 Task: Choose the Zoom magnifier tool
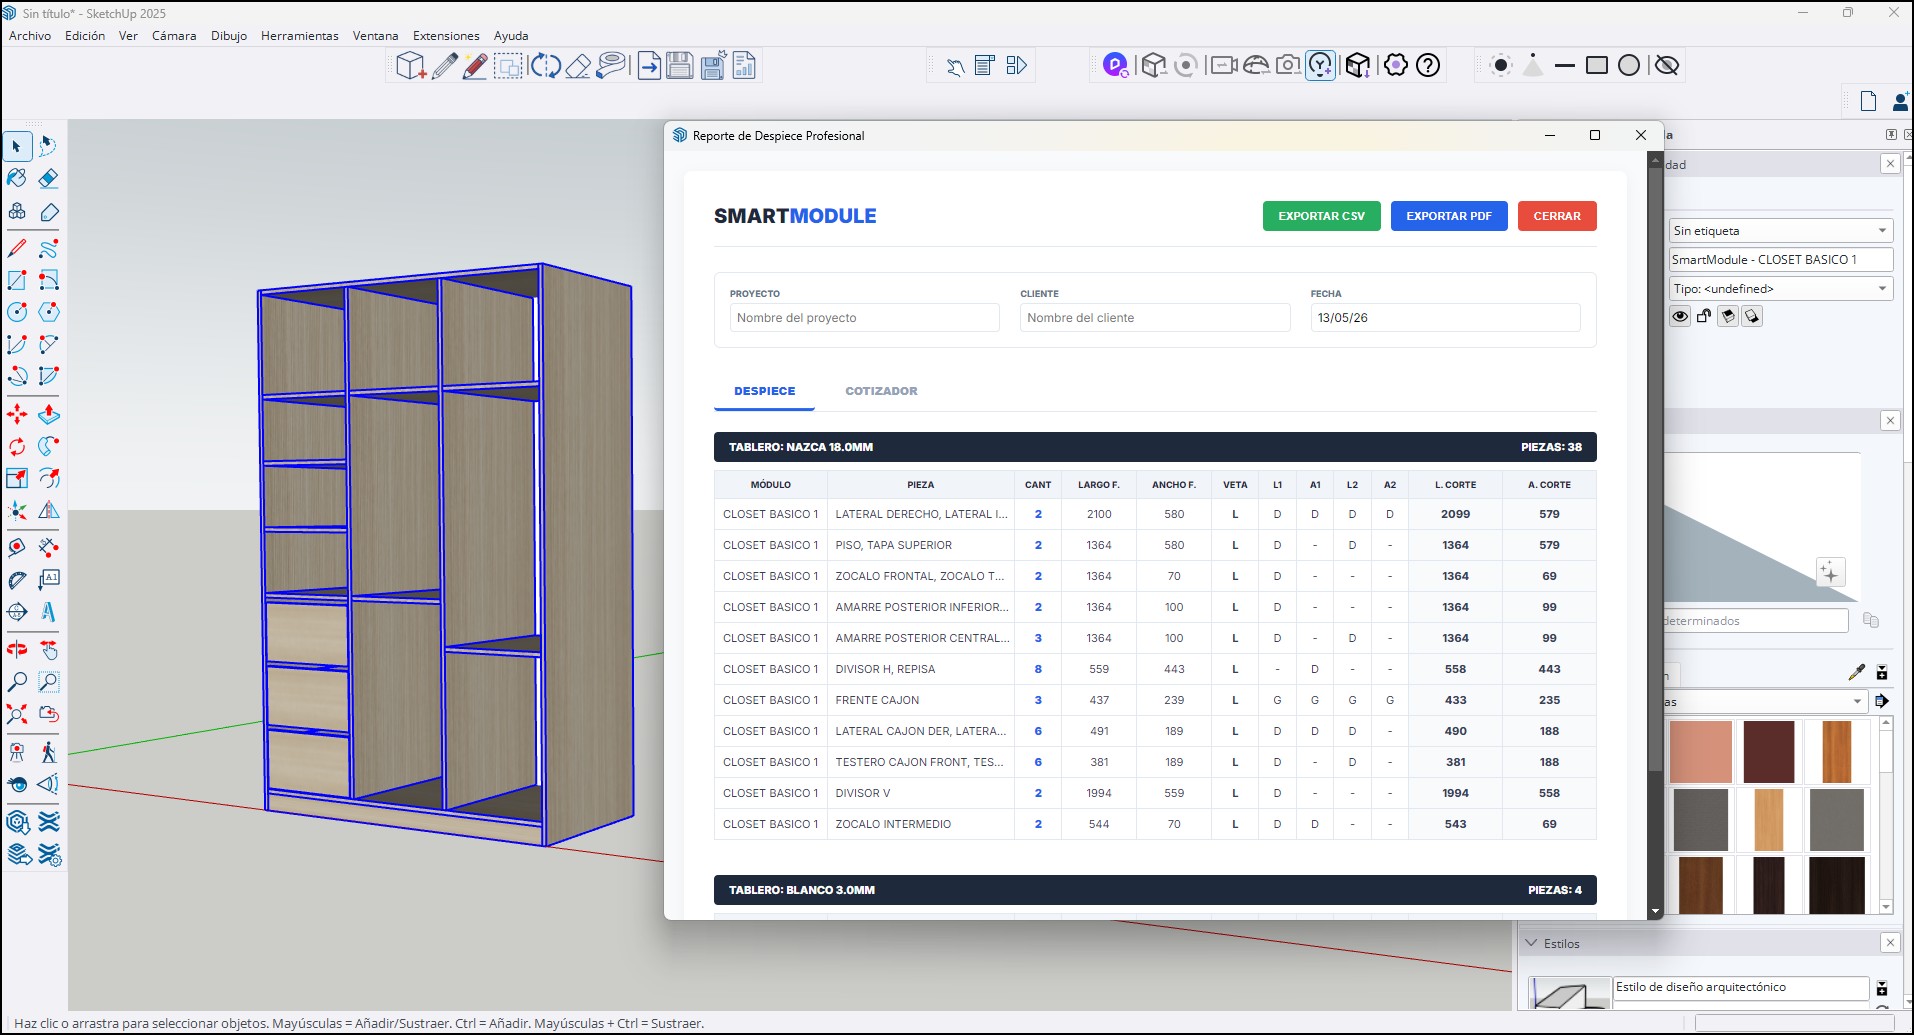[17, 682]
